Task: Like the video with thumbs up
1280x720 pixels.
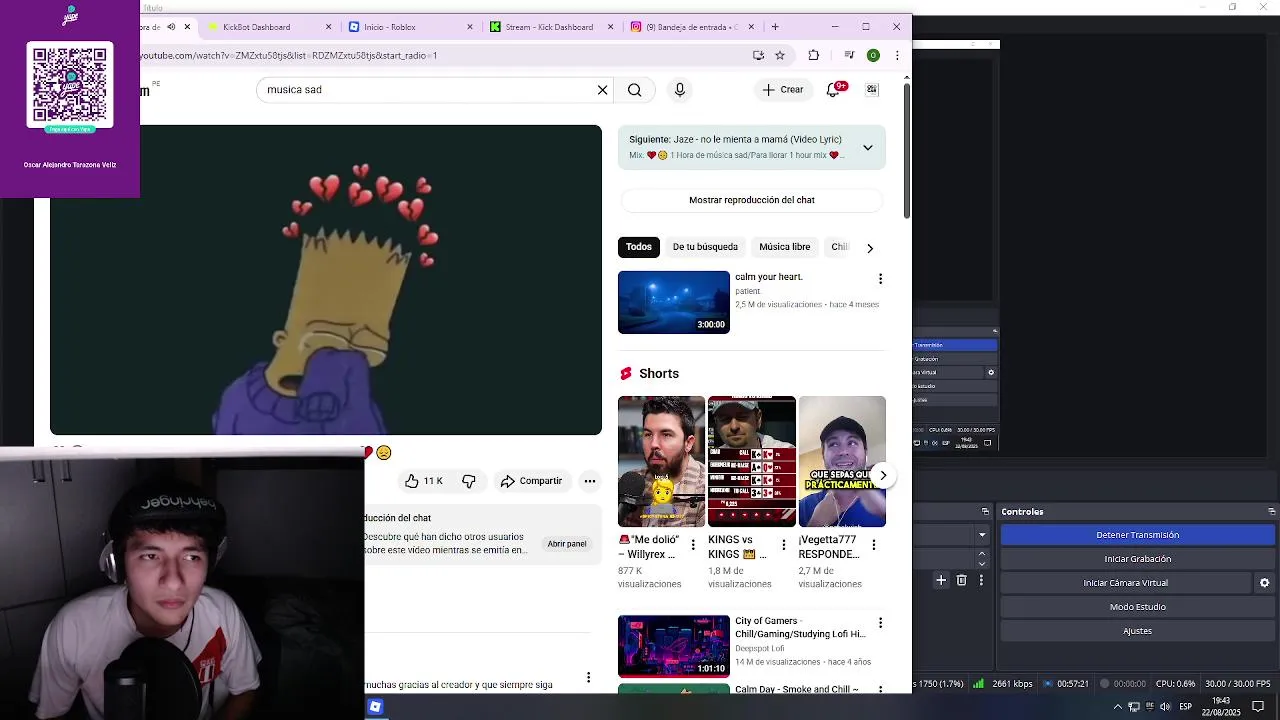Action: (x=423, y=481)
